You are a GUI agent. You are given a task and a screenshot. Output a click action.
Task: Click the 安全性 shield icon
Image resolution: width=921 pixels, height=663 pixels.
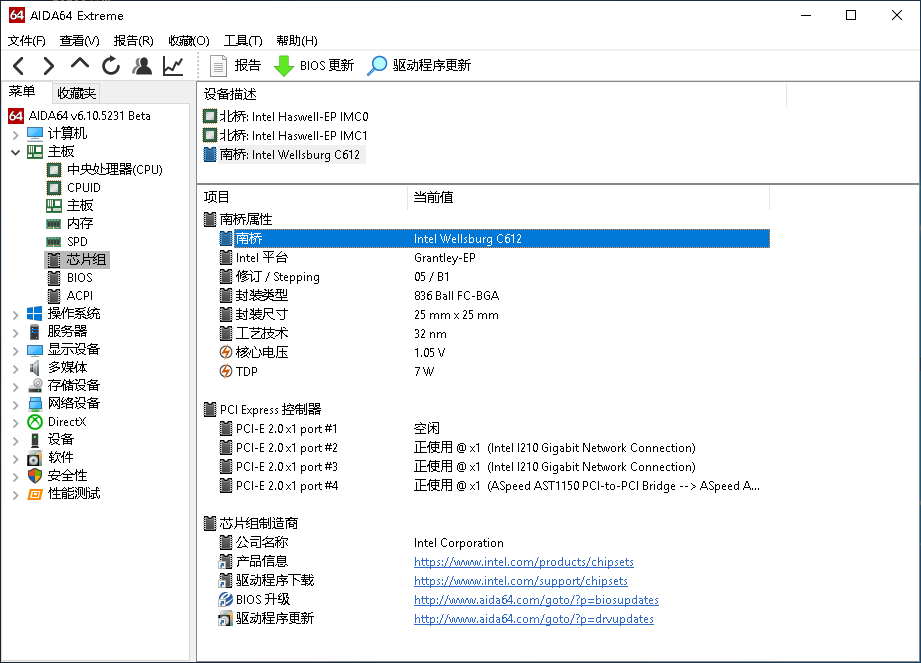point(35,476)
